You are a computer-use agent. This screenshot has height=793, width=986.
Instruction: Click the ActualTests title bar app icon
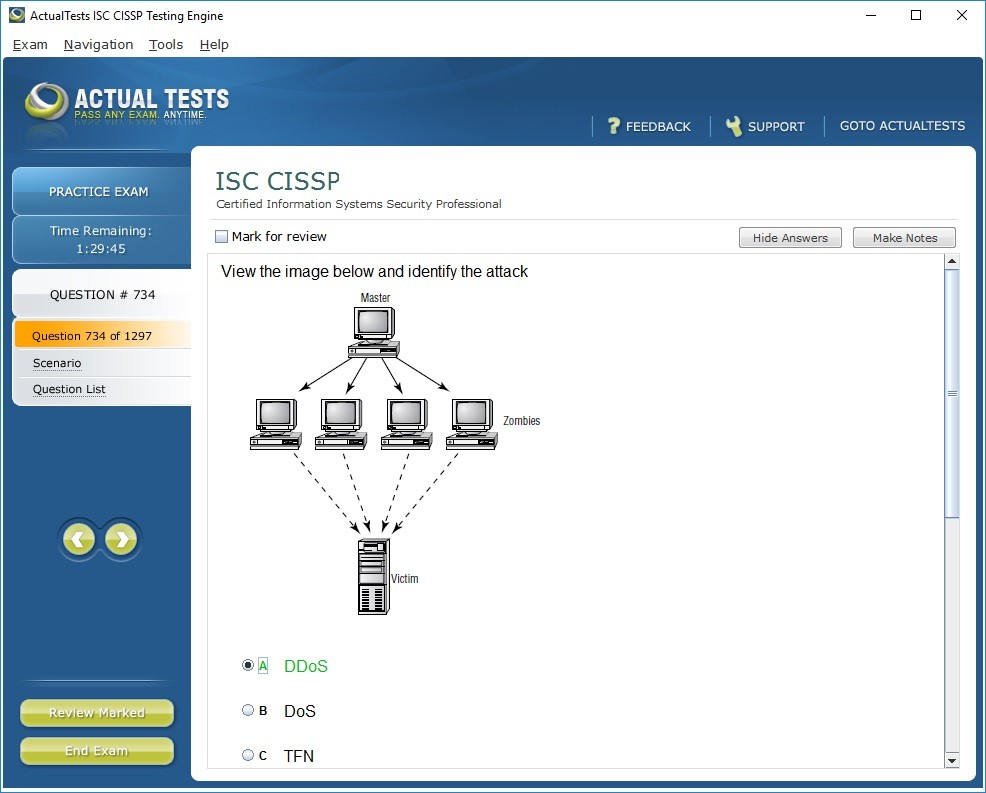16,15
